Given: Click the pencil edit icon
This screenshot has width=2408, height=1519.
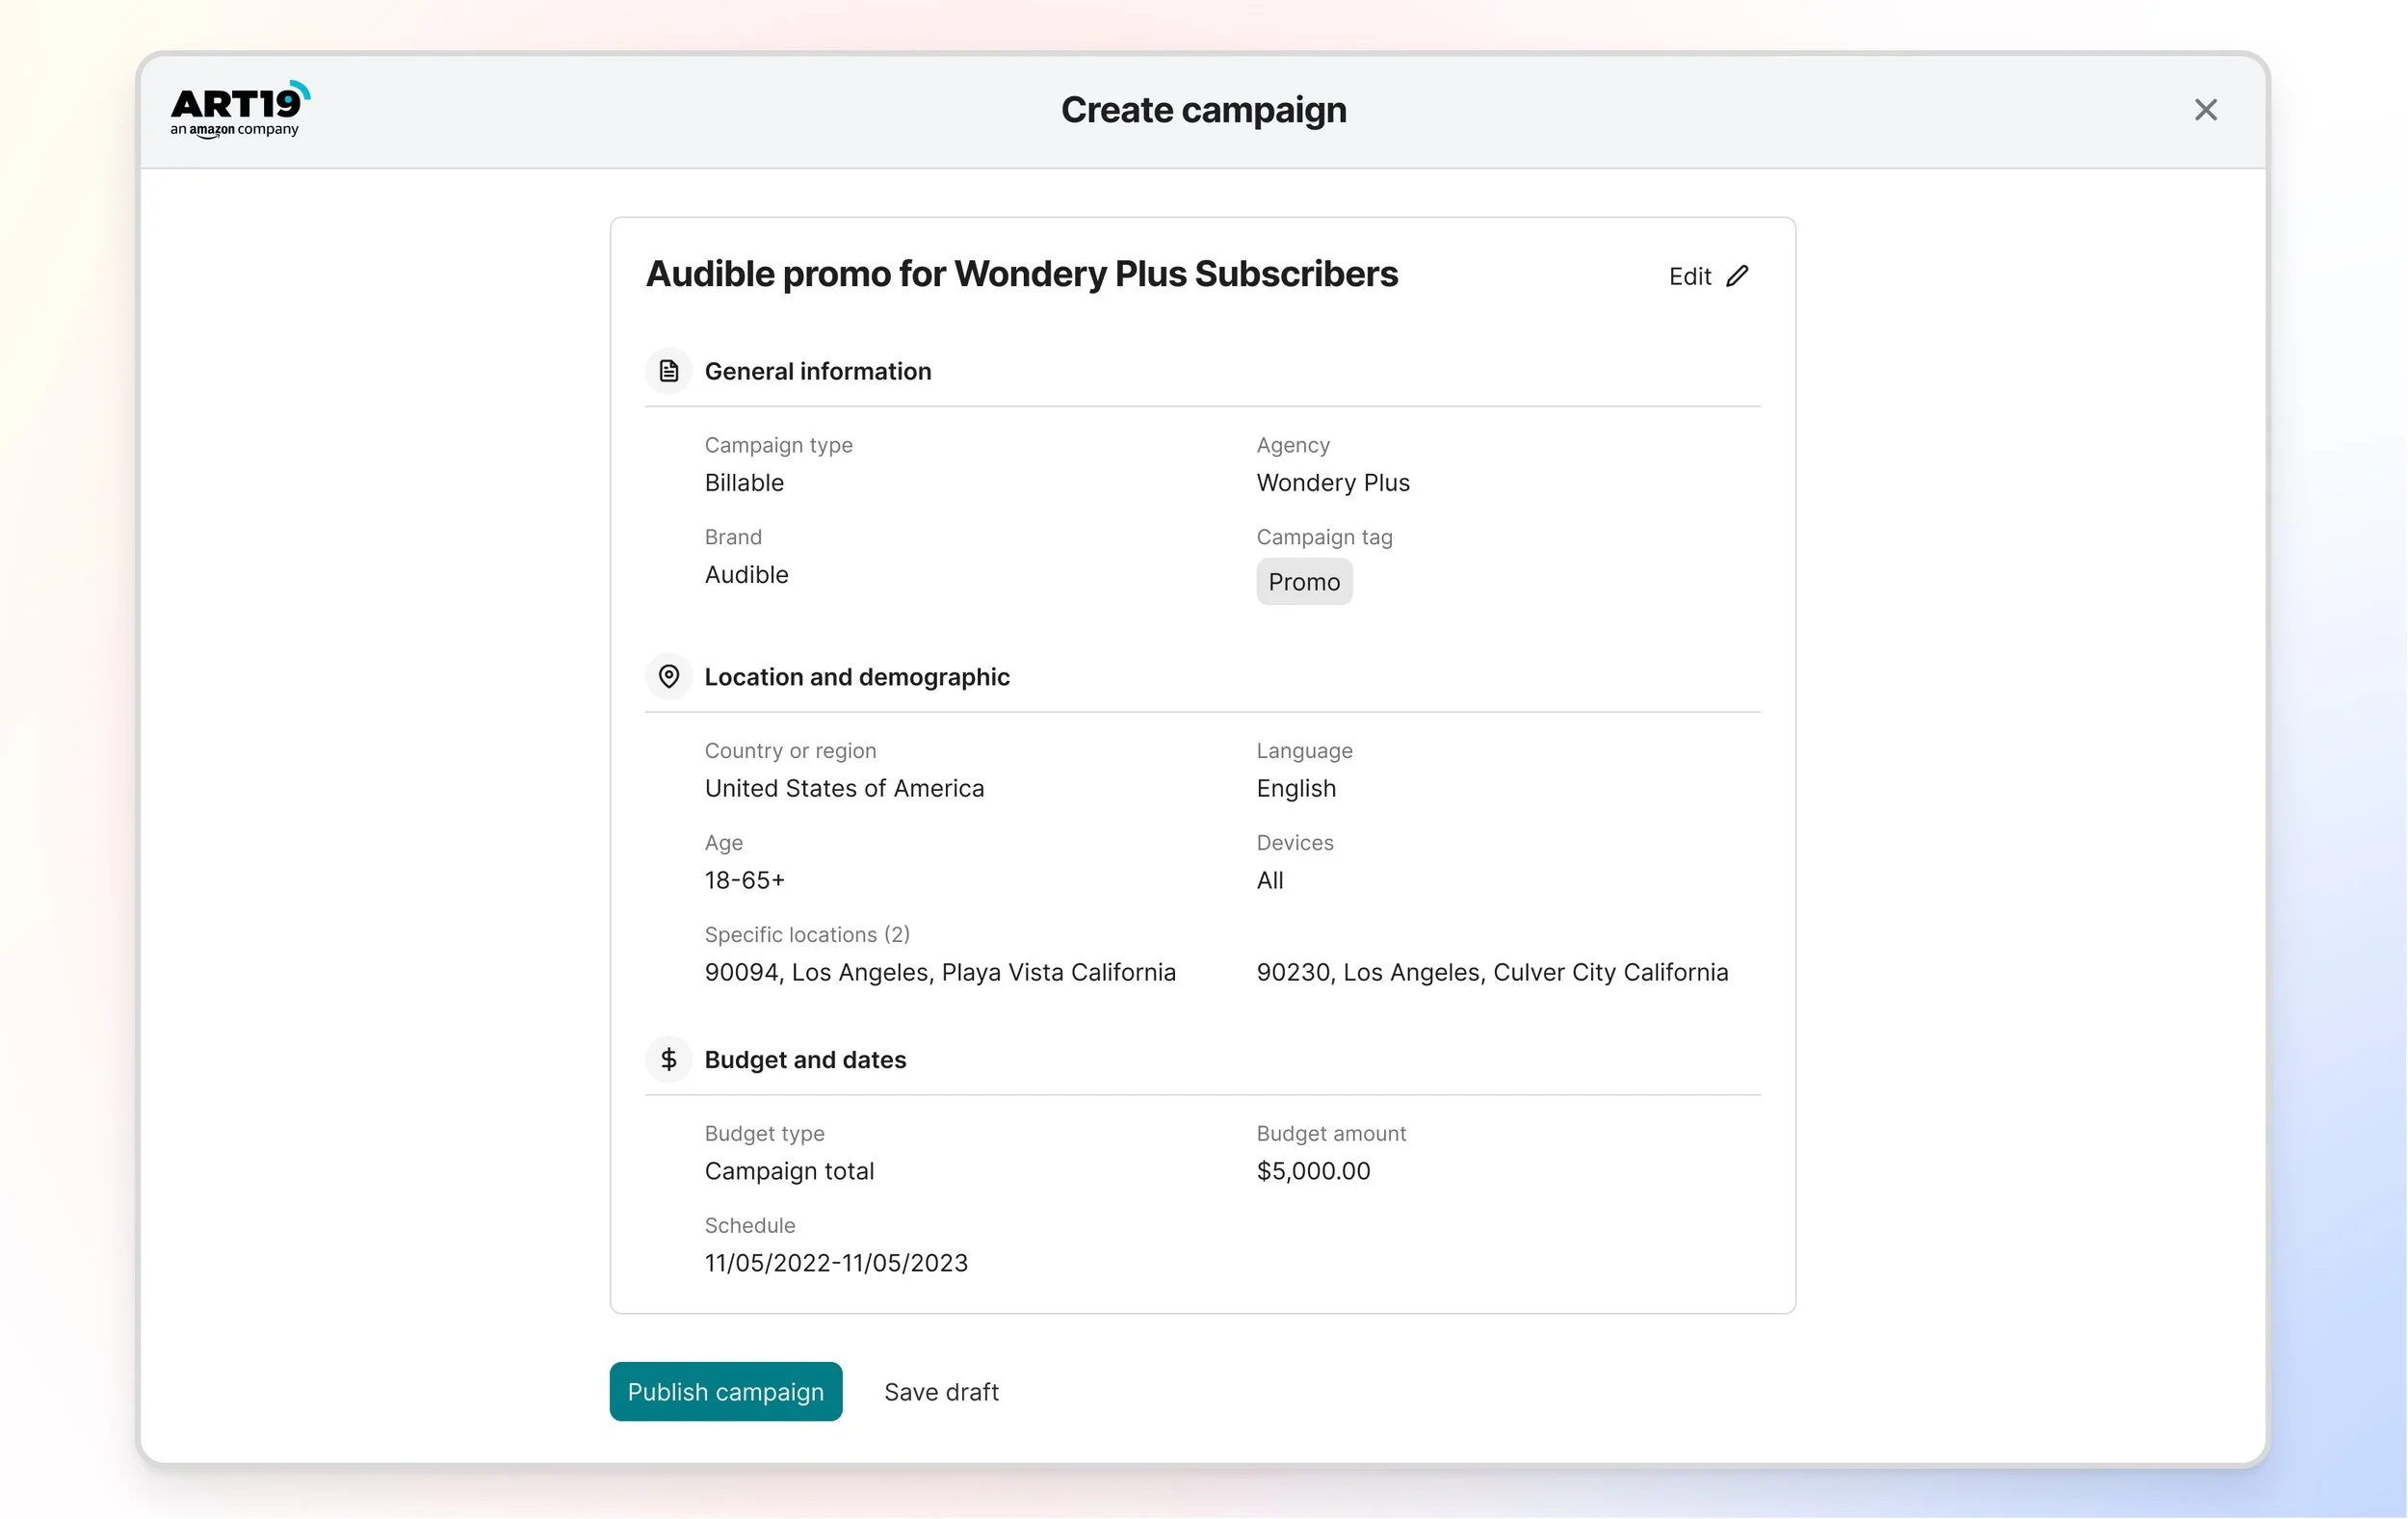Looking at the screenshot, I should [x=1737, y=276].
